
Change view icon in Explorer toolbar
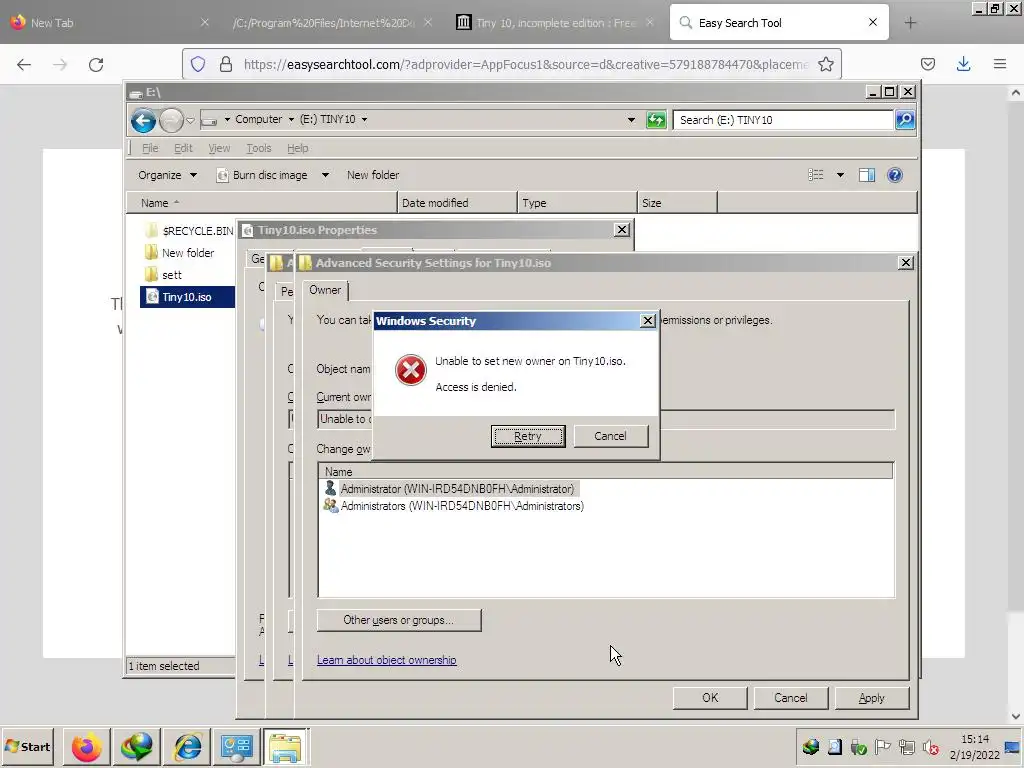click(815, 175)
